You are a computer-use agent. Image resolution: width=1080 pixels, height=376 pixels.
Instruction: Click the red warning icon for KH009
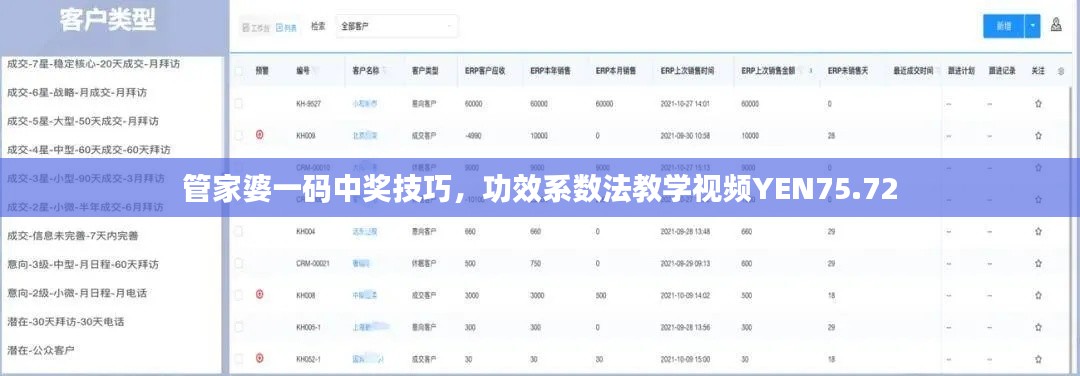pos(260,135)
